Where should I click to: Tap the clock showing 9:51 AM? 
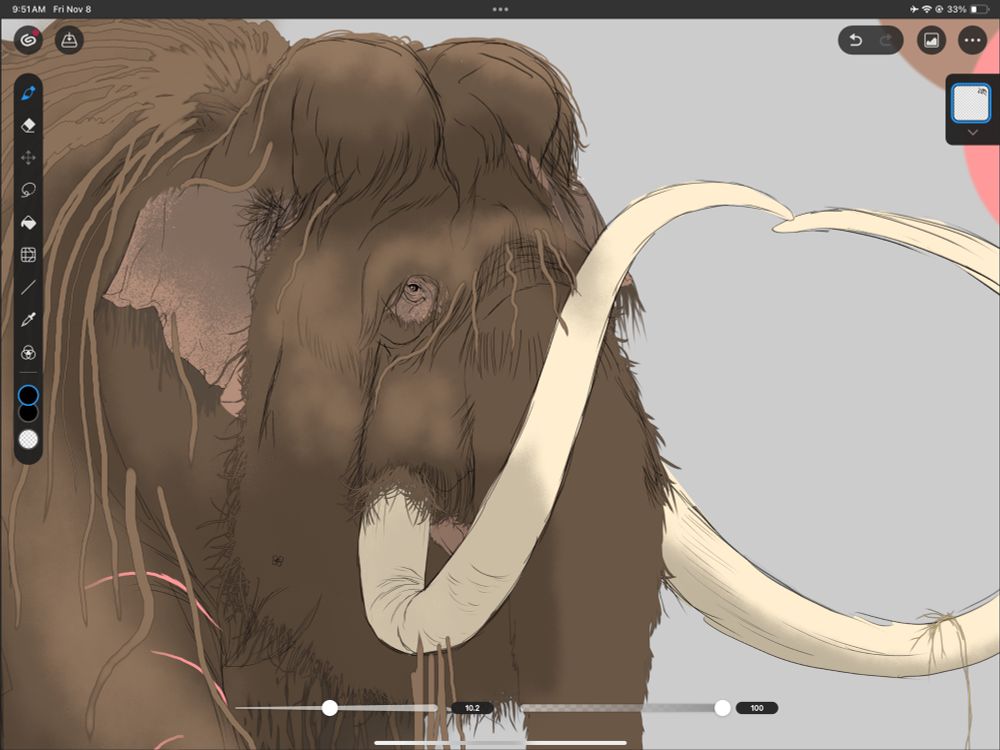[x=29, y=10]
